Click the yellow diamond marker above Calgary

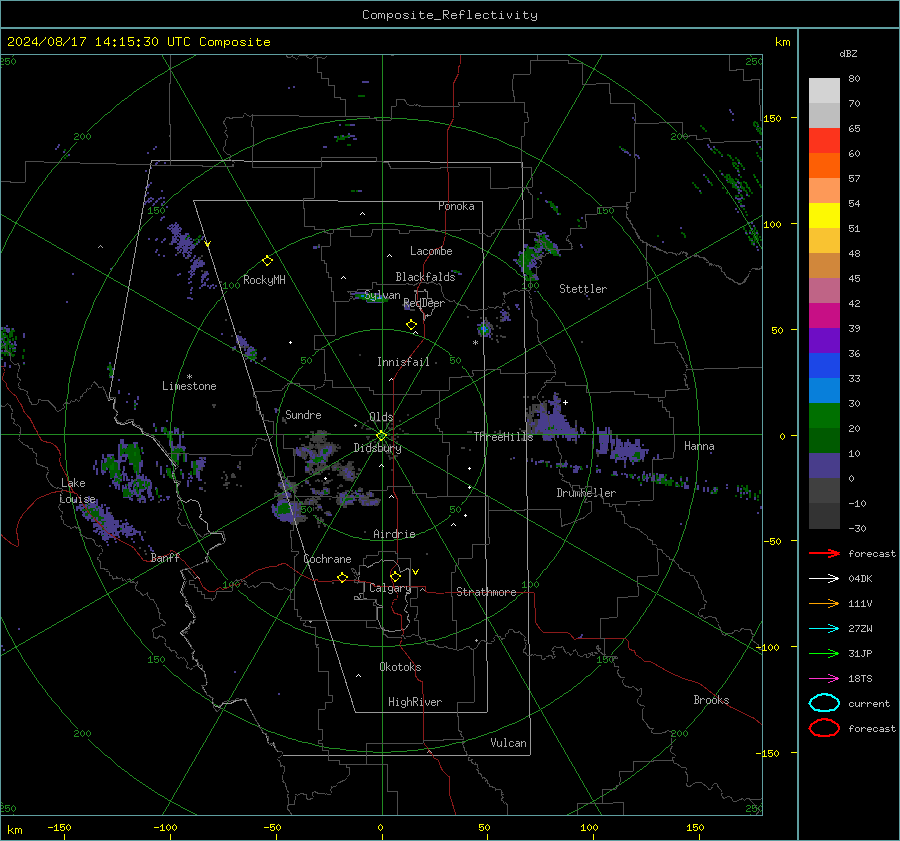click(x=395, y=576)
